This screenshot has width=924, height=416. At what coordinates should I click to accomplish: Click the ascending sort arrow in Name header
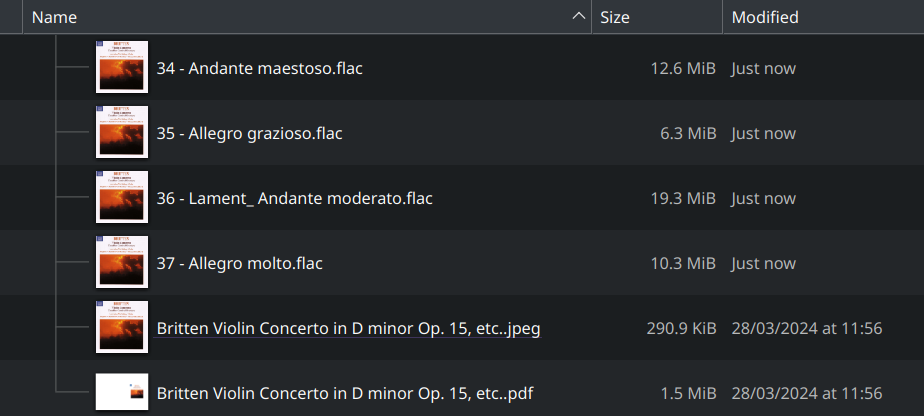[578, 17]
